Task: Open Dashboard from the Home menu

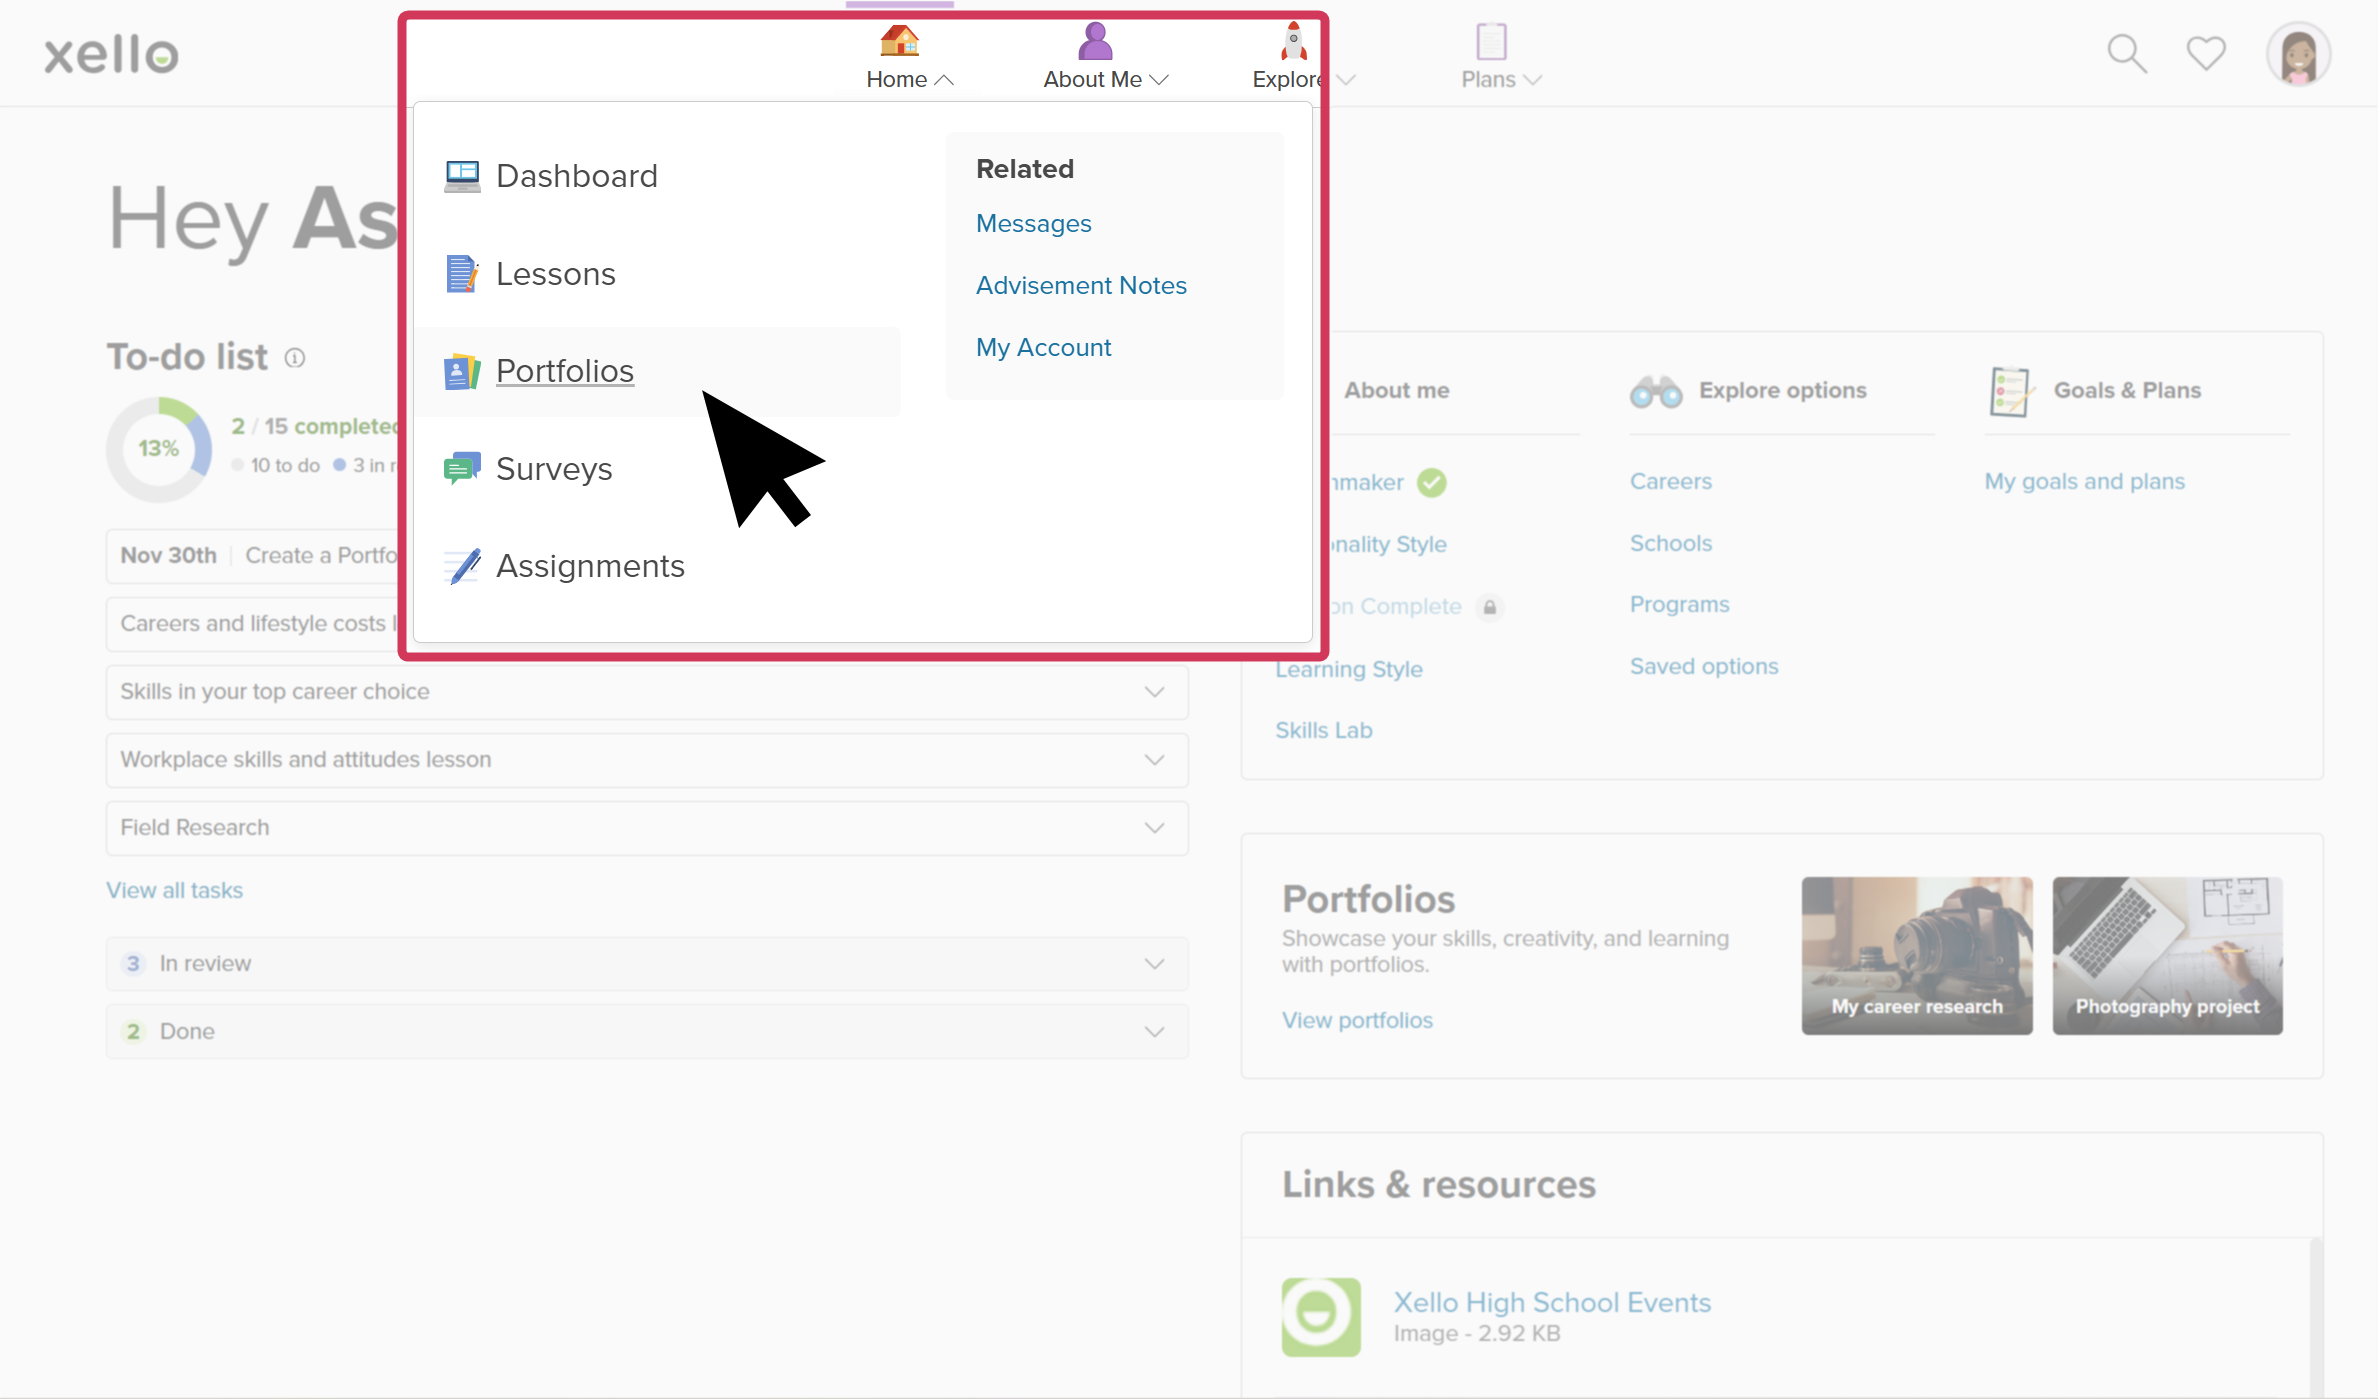Action: coord(577,175)
